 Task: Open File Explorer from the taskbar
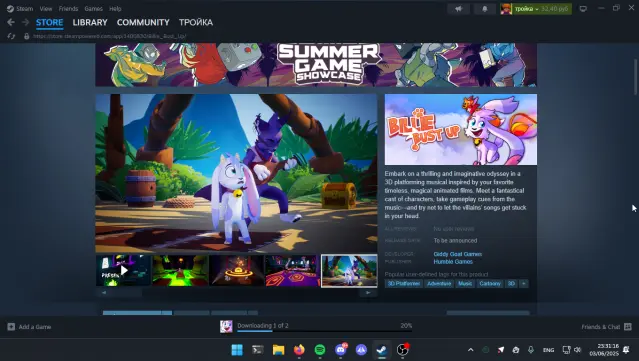click(278, 350)
